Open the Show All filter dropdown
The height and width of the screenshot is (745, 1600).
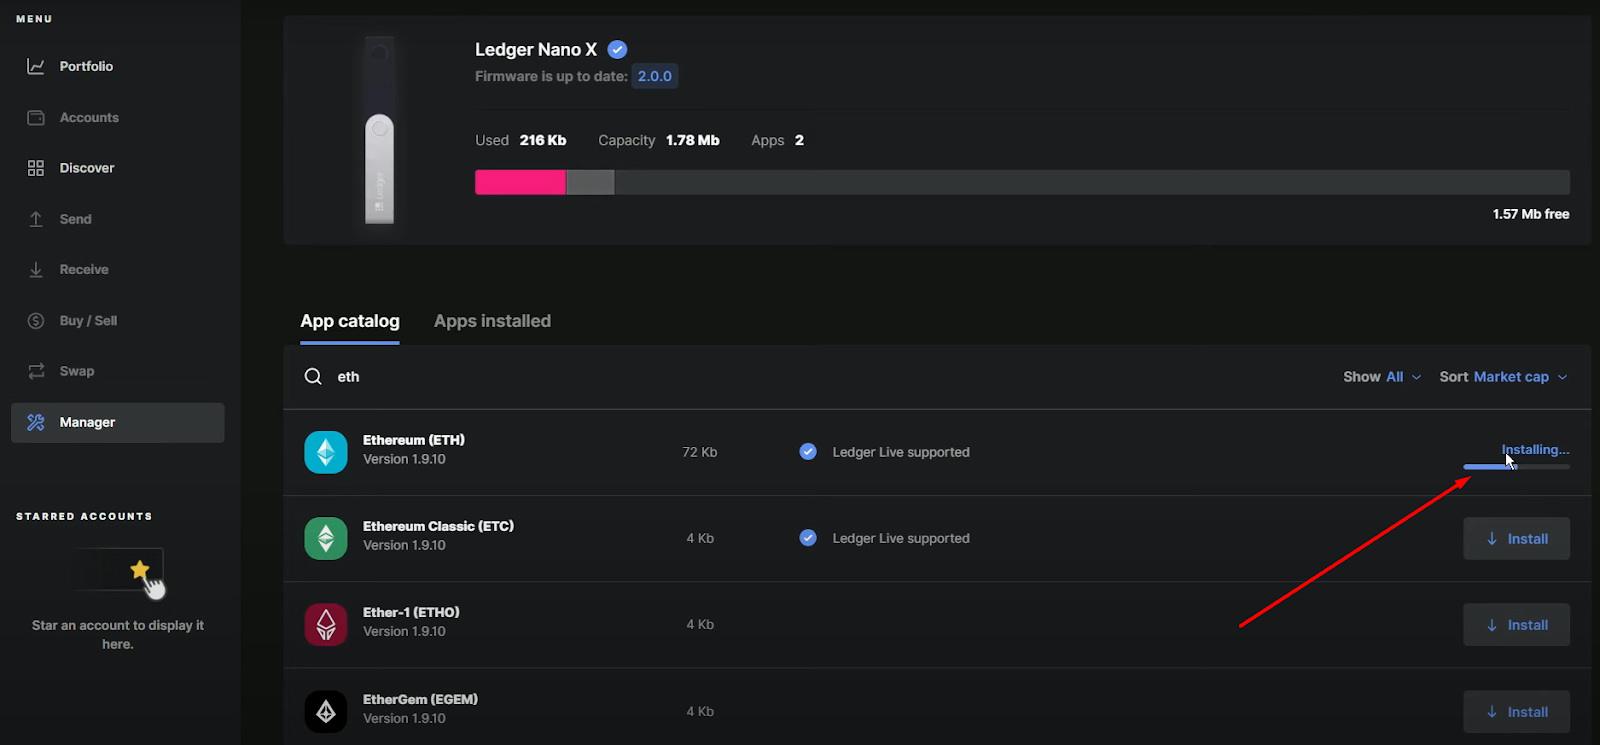pos(1382,377)
